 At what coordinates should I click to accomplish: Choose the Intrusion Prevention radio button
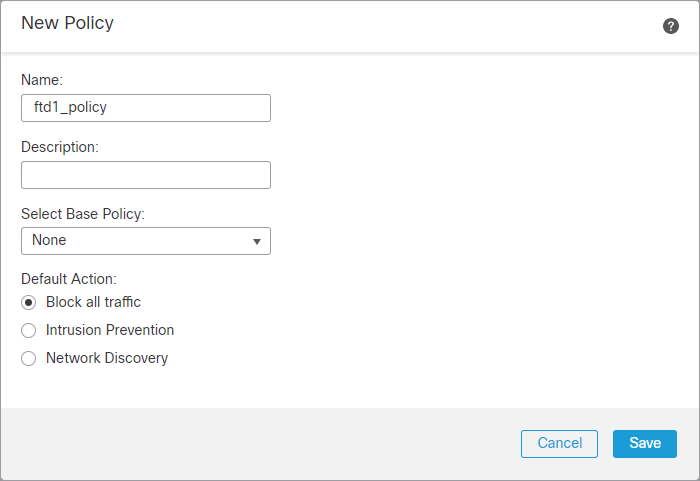(29, 330)
